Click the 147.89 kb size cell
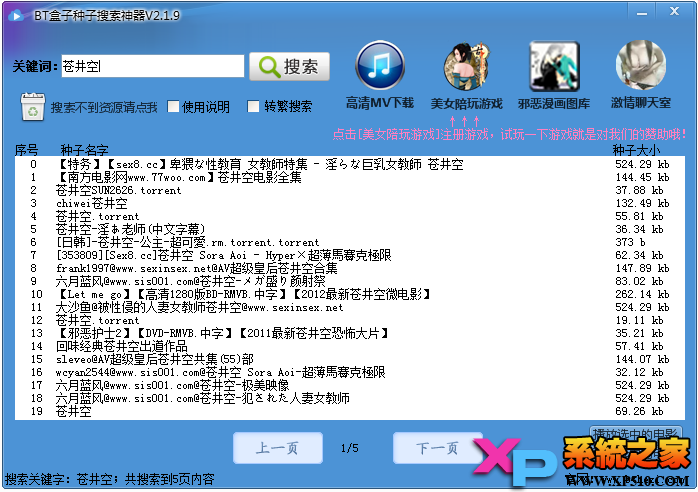The width and height of the screenshot is (698, 492). 642,268
